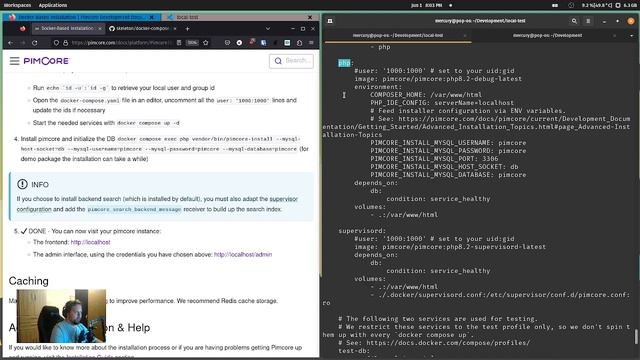
Task: Click the white round extension icon
Action: [x=239, y=42]
